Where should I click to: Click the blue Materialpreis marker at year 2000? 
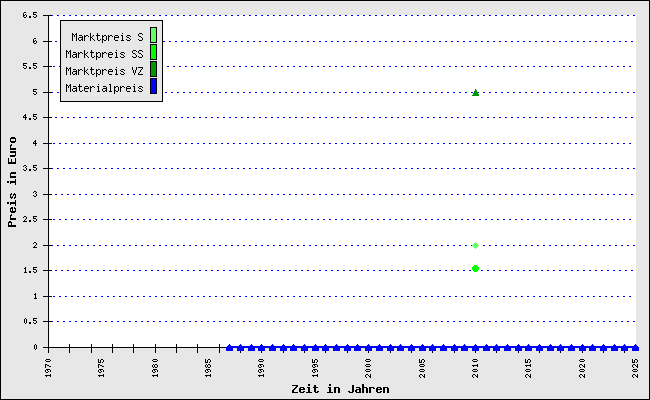pos(368,348)
